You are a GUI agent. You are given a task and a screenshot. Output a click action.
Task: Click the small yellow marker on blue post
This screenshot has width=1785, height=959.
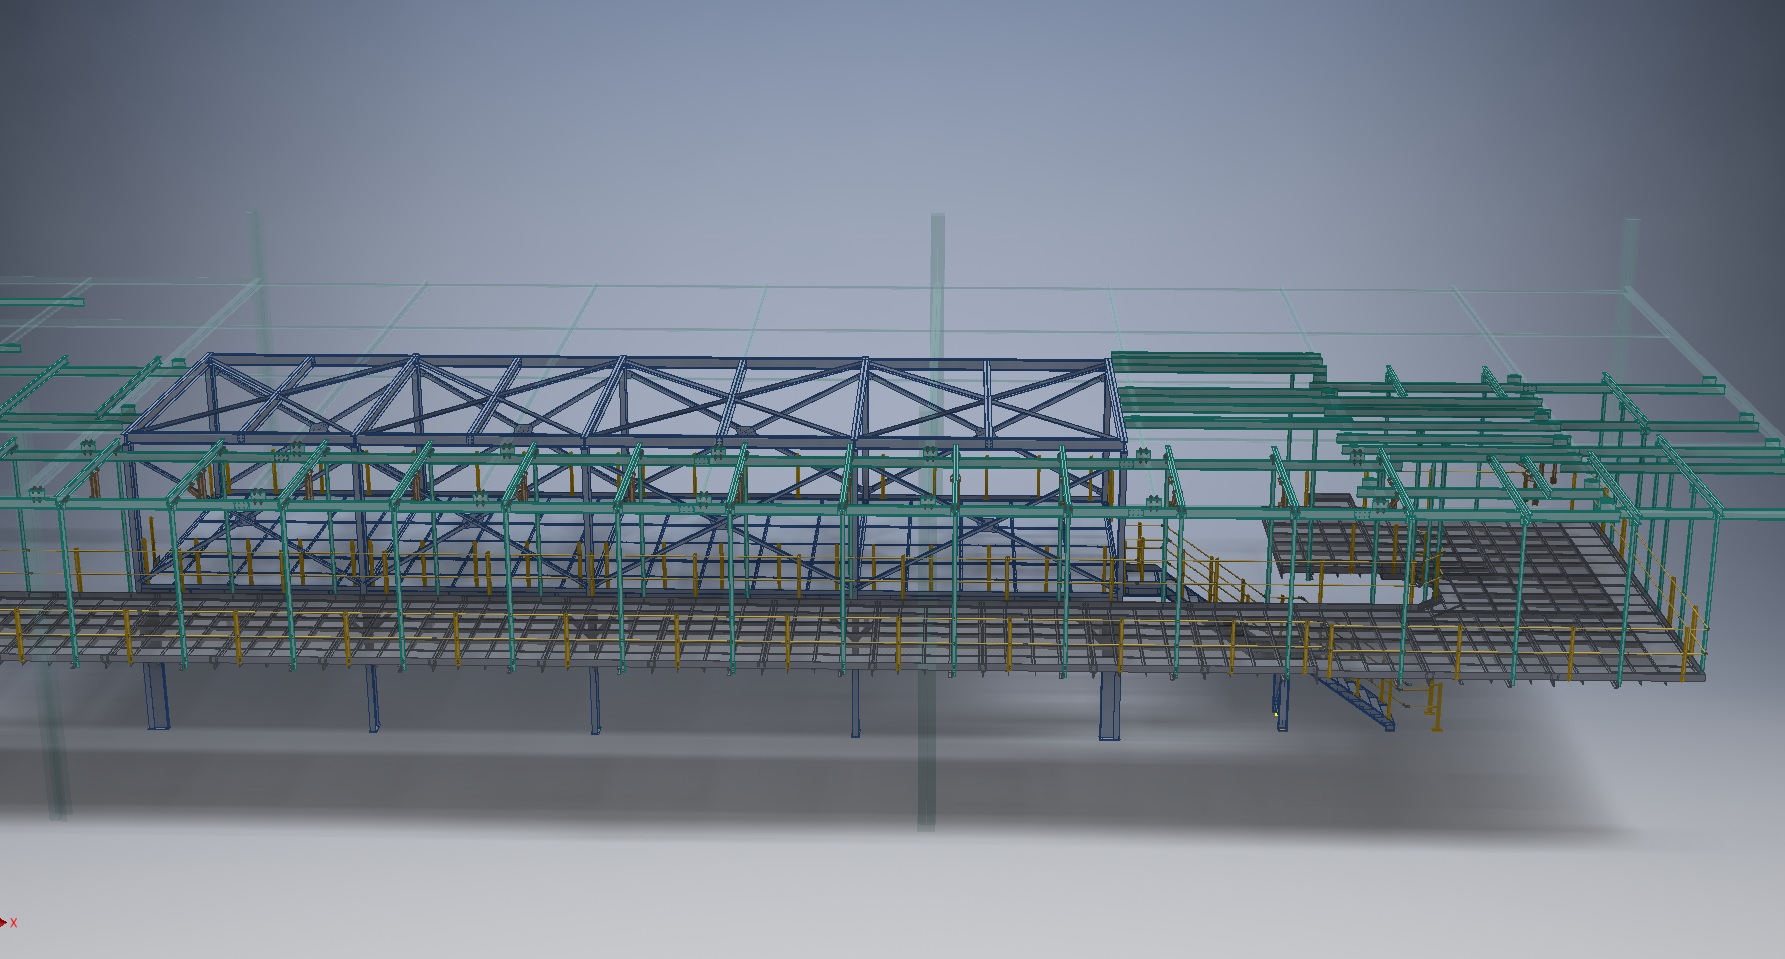(x=1277, y=714)
